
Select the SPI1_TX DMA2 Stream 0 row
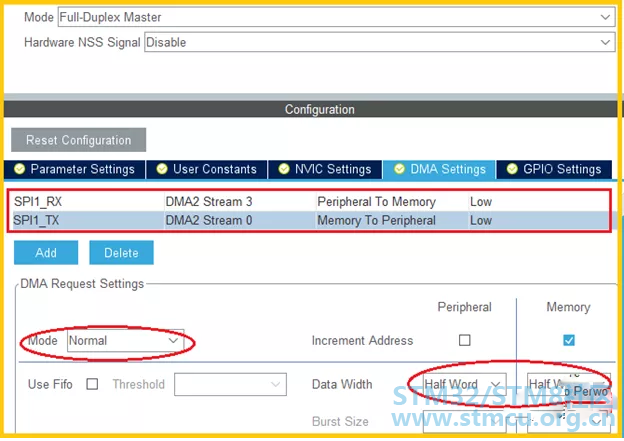pyautogui.click(x=309, y=220)
